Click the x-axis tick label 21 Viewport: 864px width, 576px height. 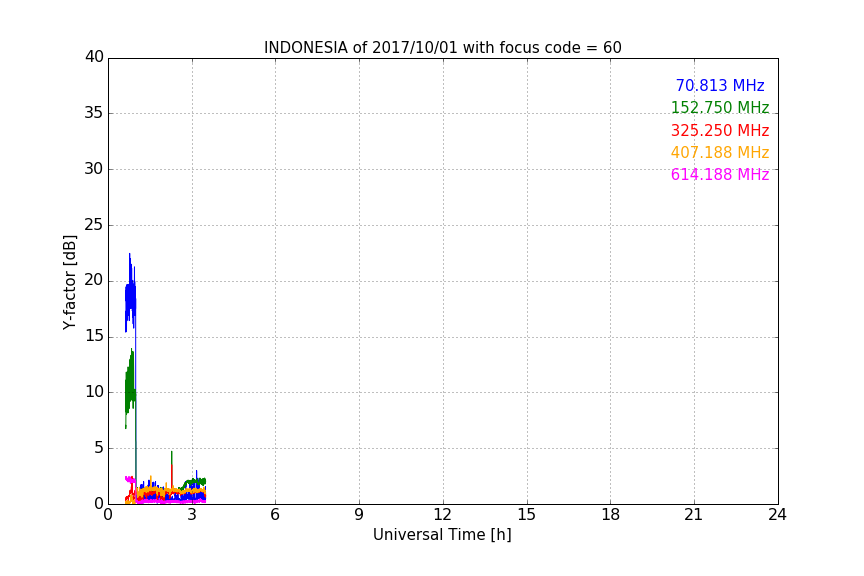point(694,515)
